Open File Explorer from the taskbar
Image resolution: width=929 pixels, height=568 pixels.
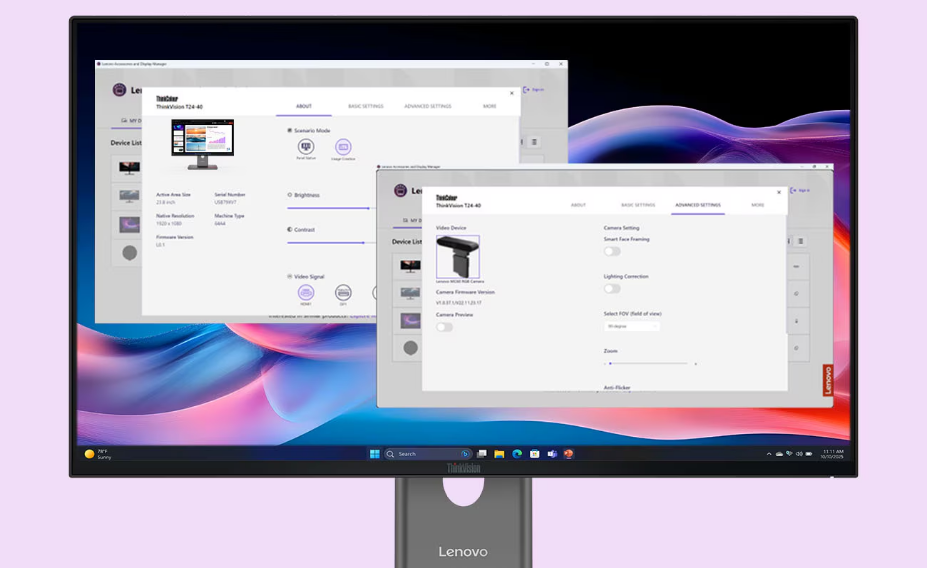(499, 454)
